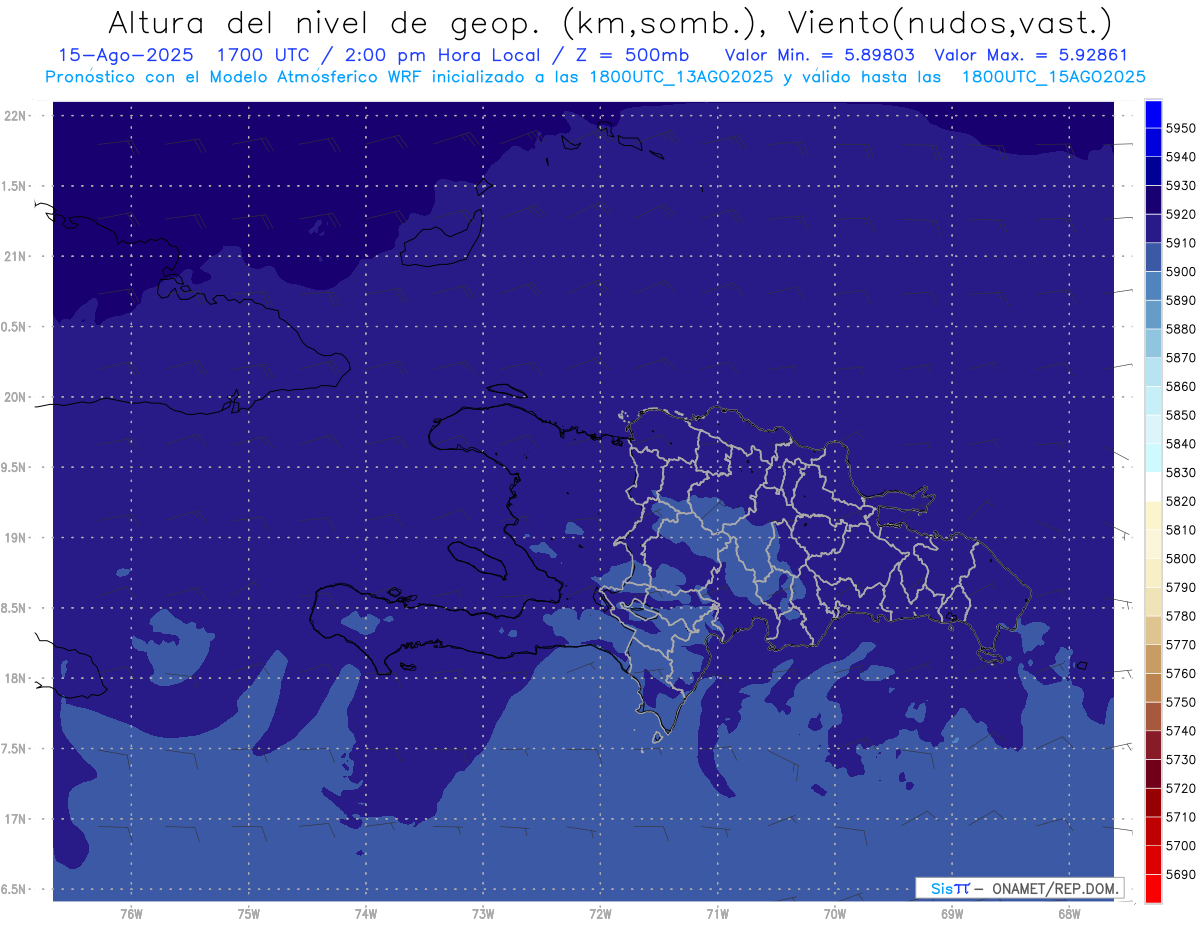This screenshot has height=927, width=1200.
Task: Click the '17N' latitude label
Action: click(x=15, y=819)
